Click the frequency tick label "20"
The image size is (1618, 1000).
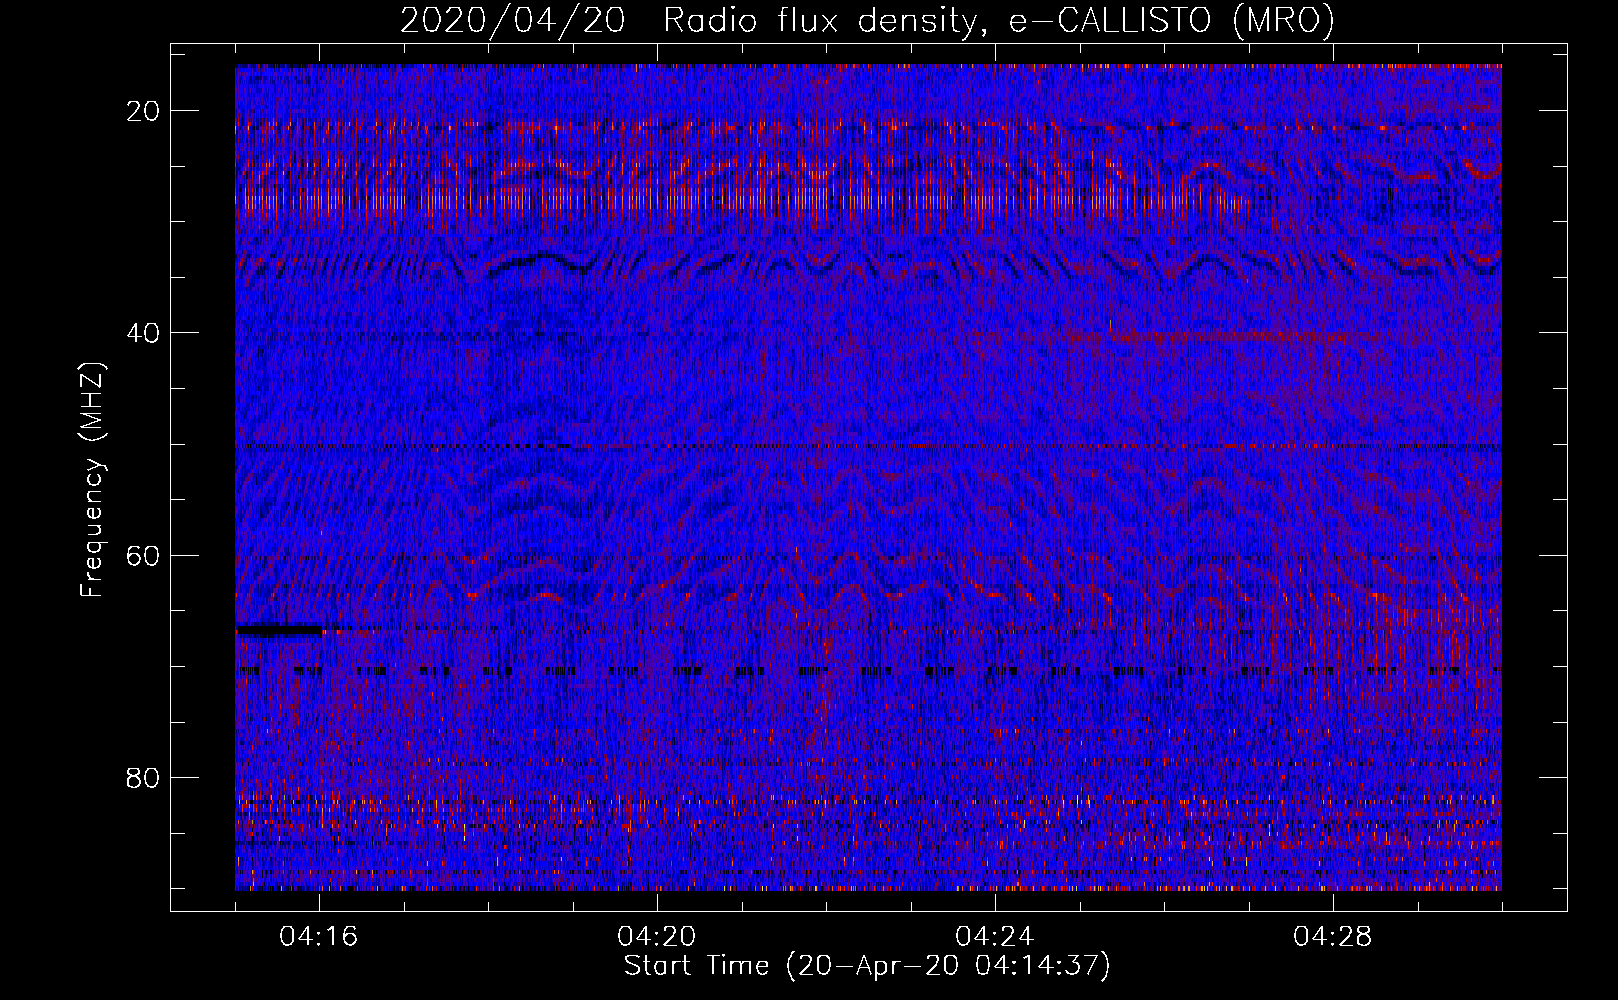(x=144, y=111)
